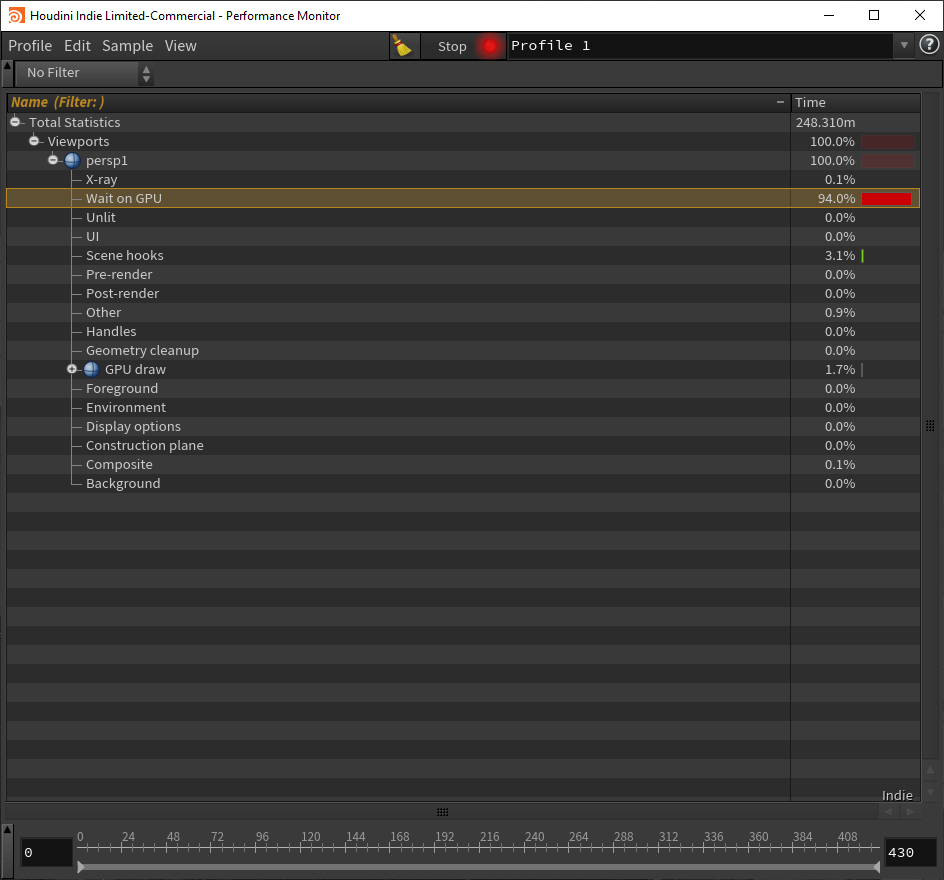Minimize the Performance Monitor window
The image size is (944, 880).
(829, 15)
